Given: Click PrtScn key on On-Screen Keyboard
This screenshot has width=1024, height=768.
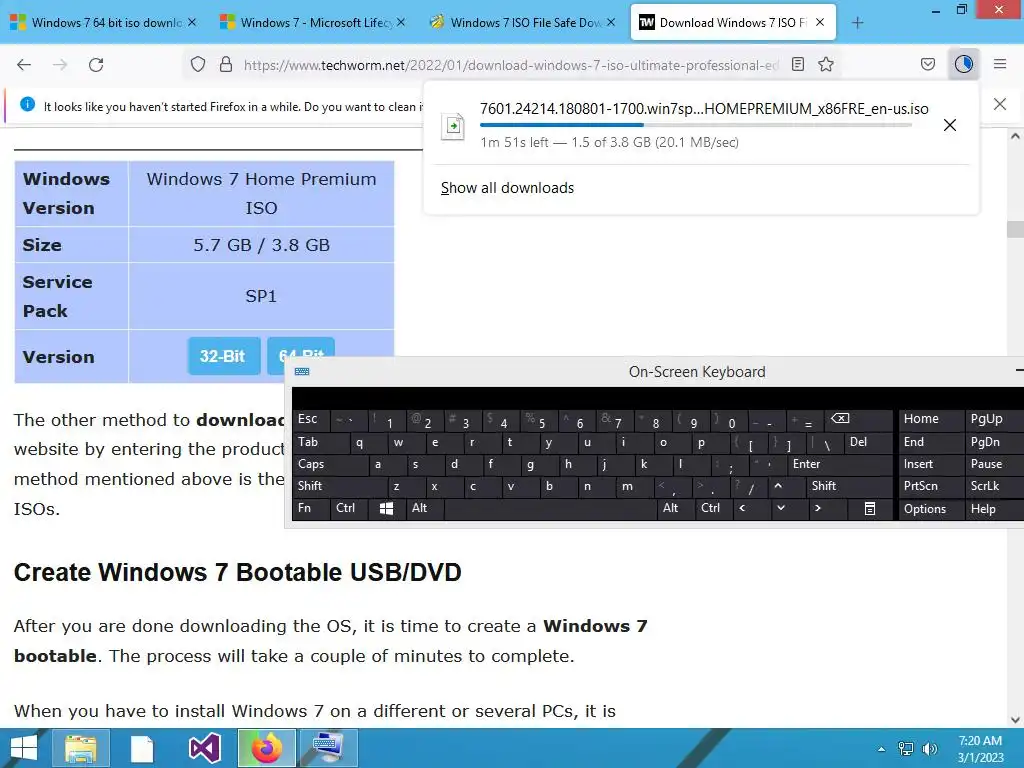Looking at the screenshot, I should tap(931, 486).
